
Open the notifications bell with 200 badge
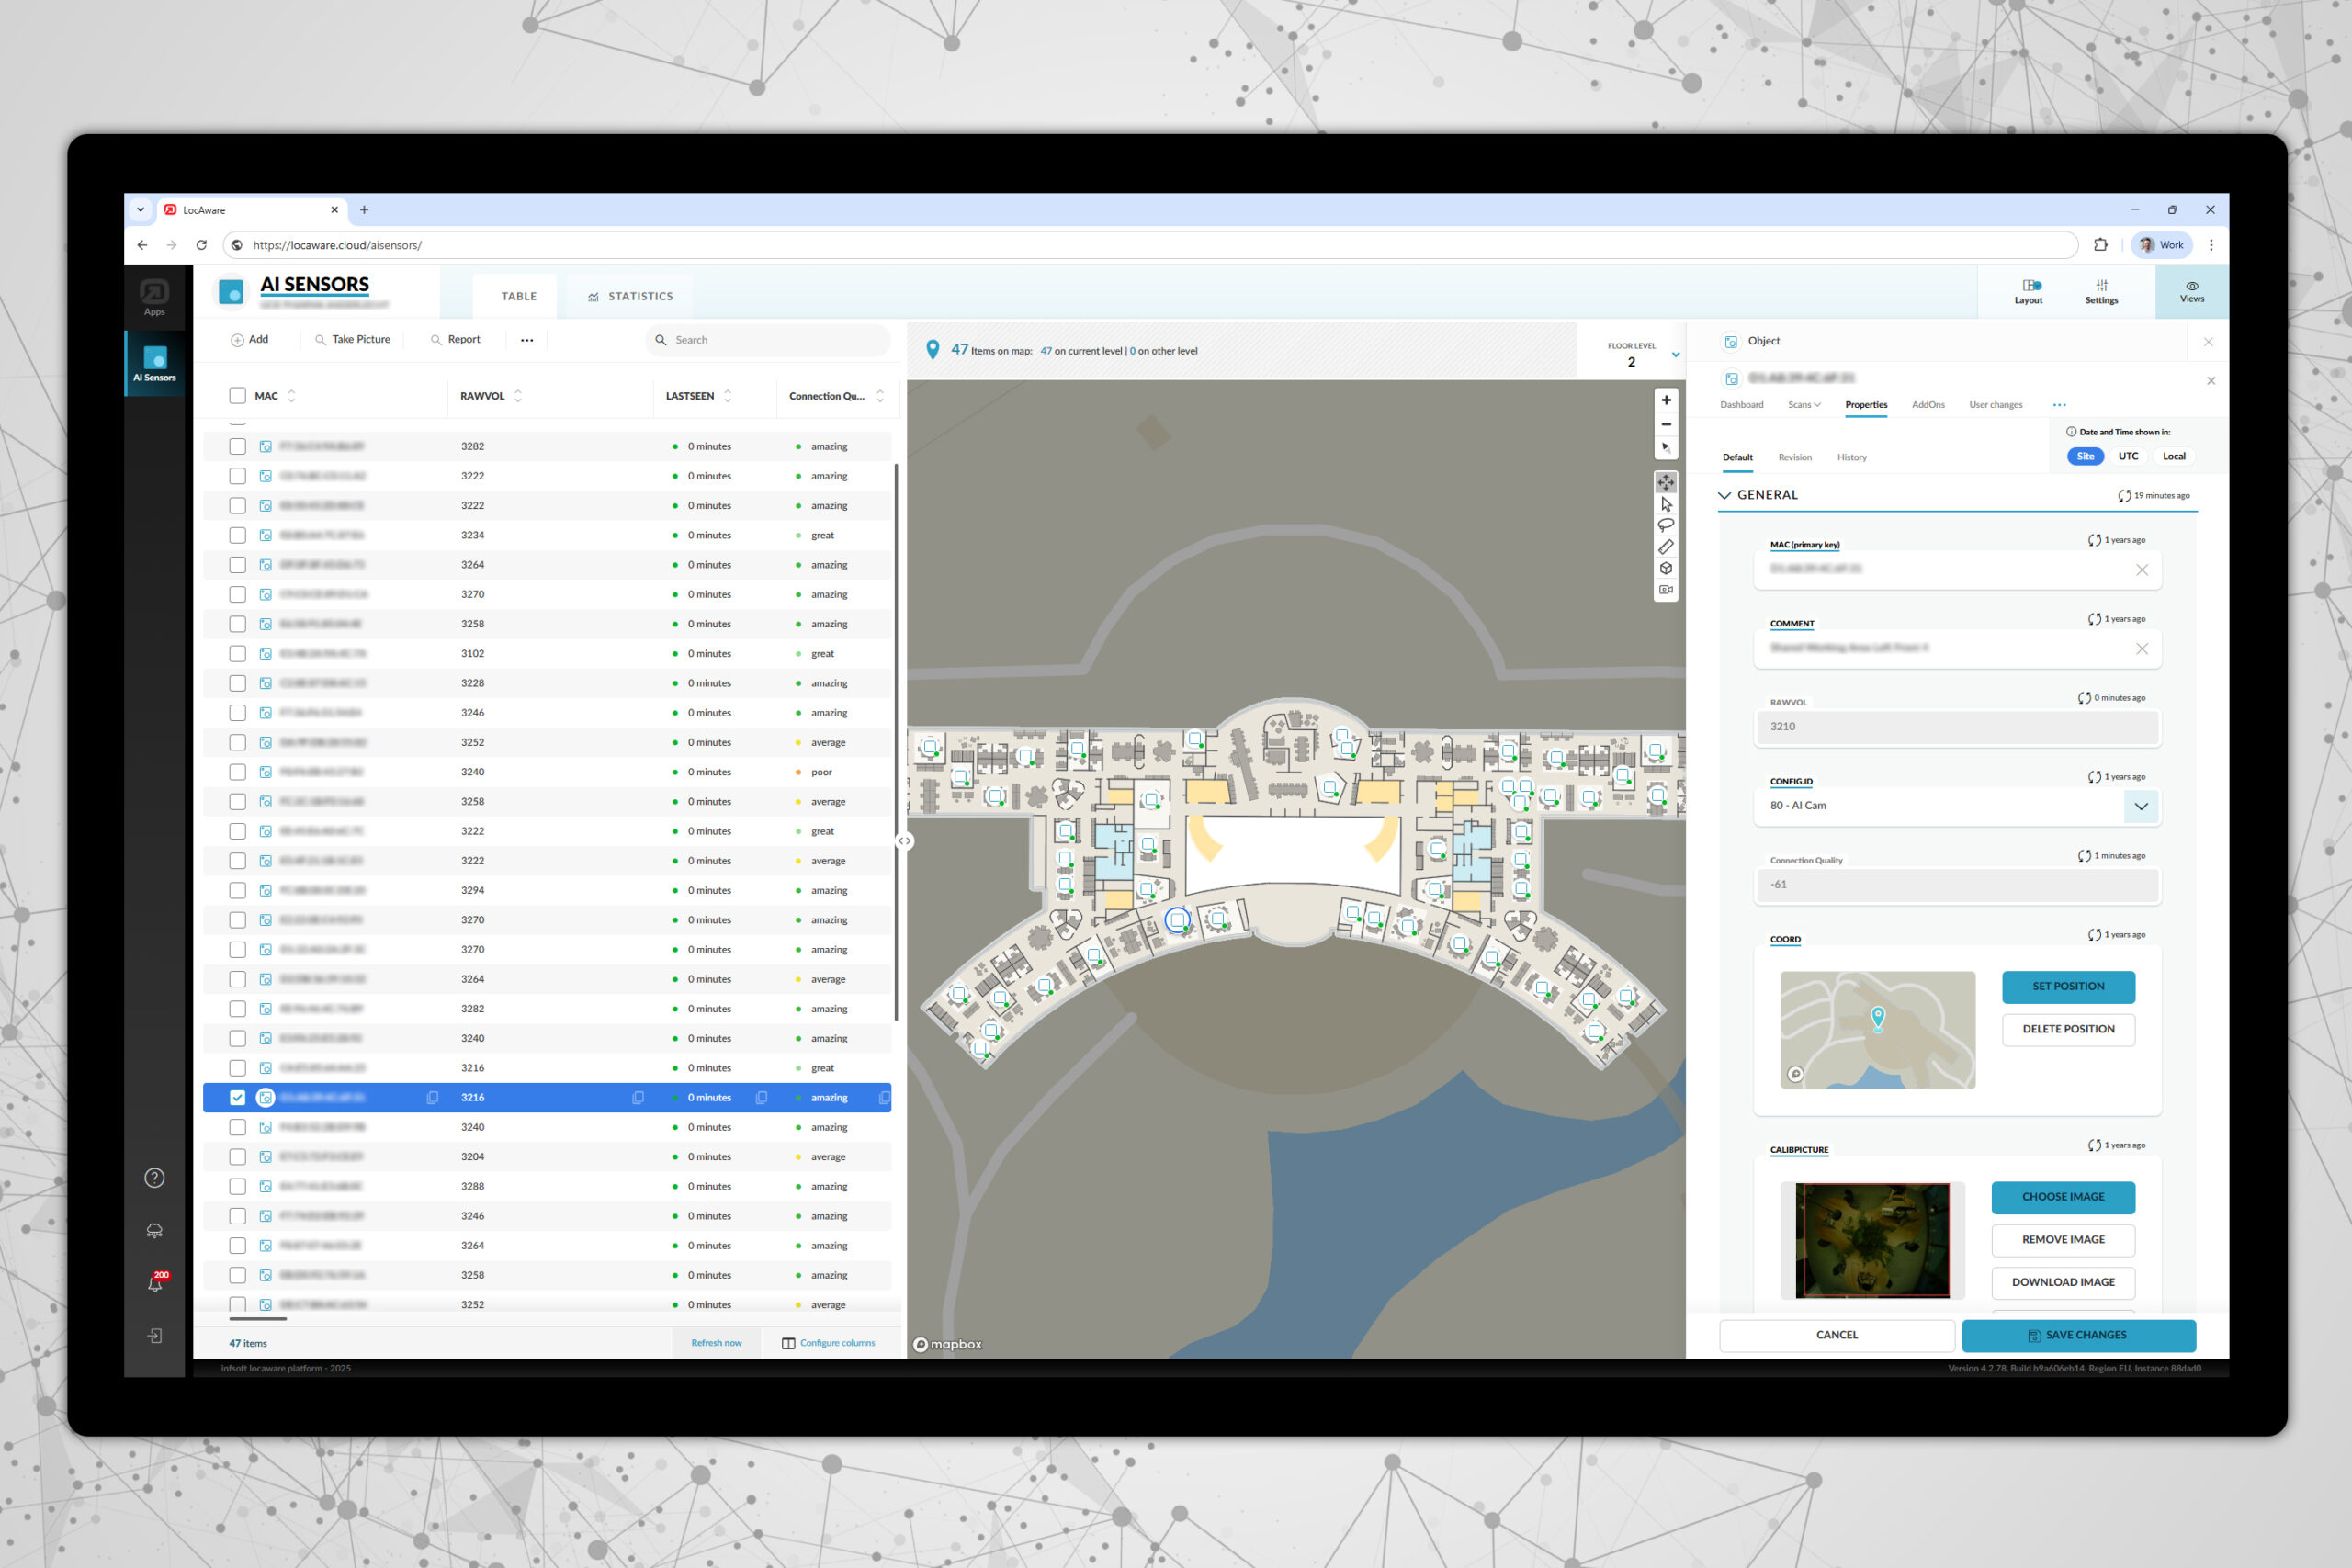click(155, 1283)
